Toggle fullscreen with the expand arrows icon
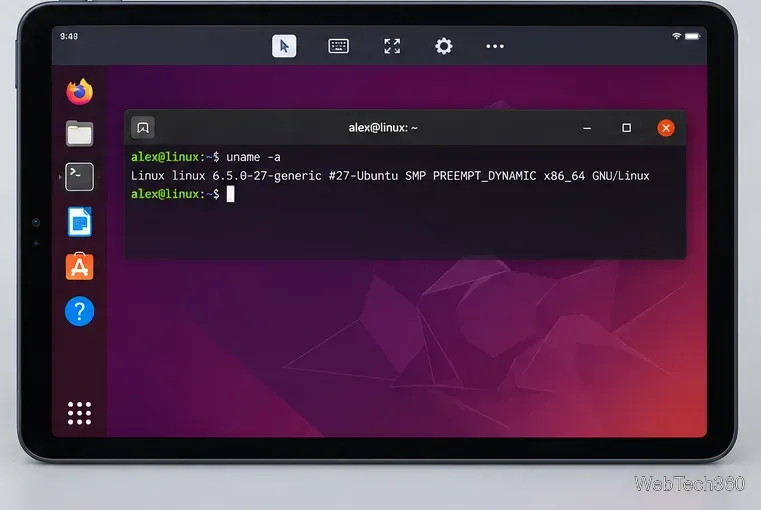Image resolution: width=761 pixels, height=510 pixels. click(x=392, y=46)
